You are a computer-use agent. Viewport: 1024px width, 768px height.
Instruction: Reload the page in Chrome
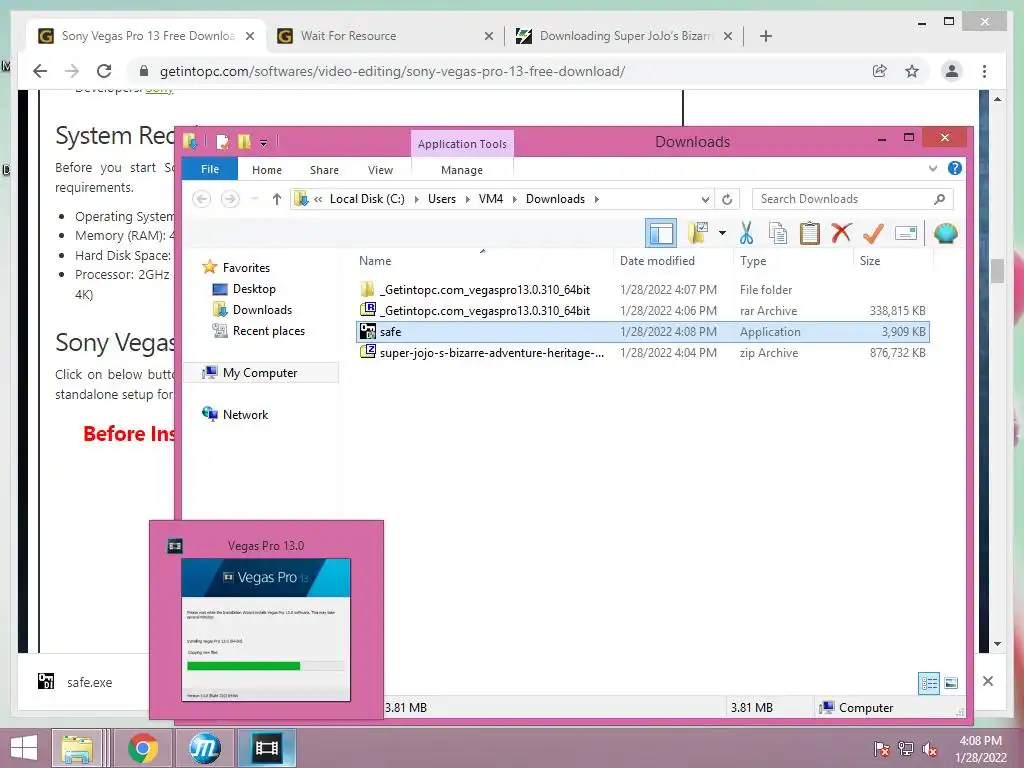(x=104, y=71)
